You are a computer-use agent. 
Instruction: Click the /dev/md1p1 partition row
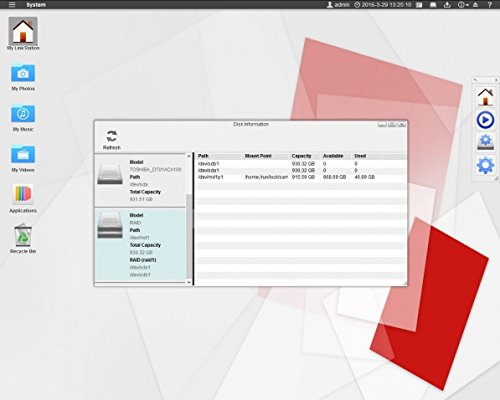301,177
